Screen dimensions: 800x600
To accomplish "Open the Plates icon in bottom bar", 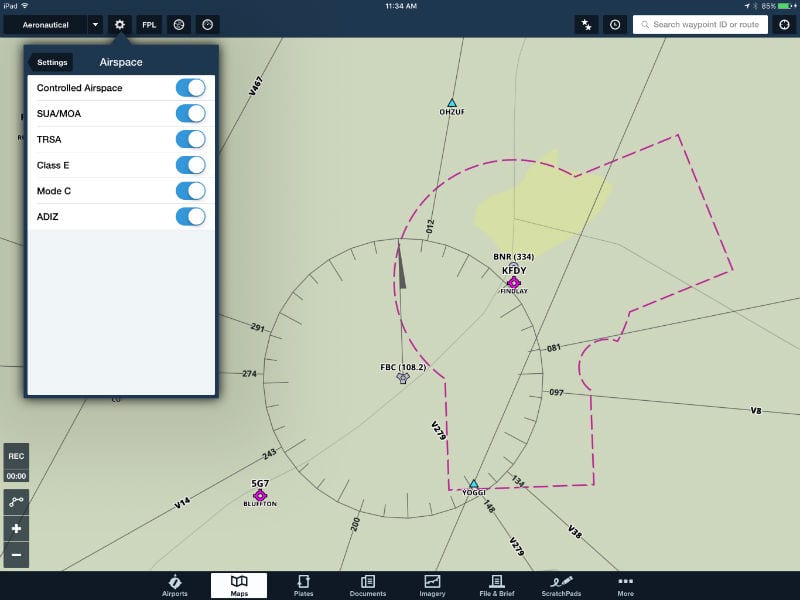I will tap(304, 583).
